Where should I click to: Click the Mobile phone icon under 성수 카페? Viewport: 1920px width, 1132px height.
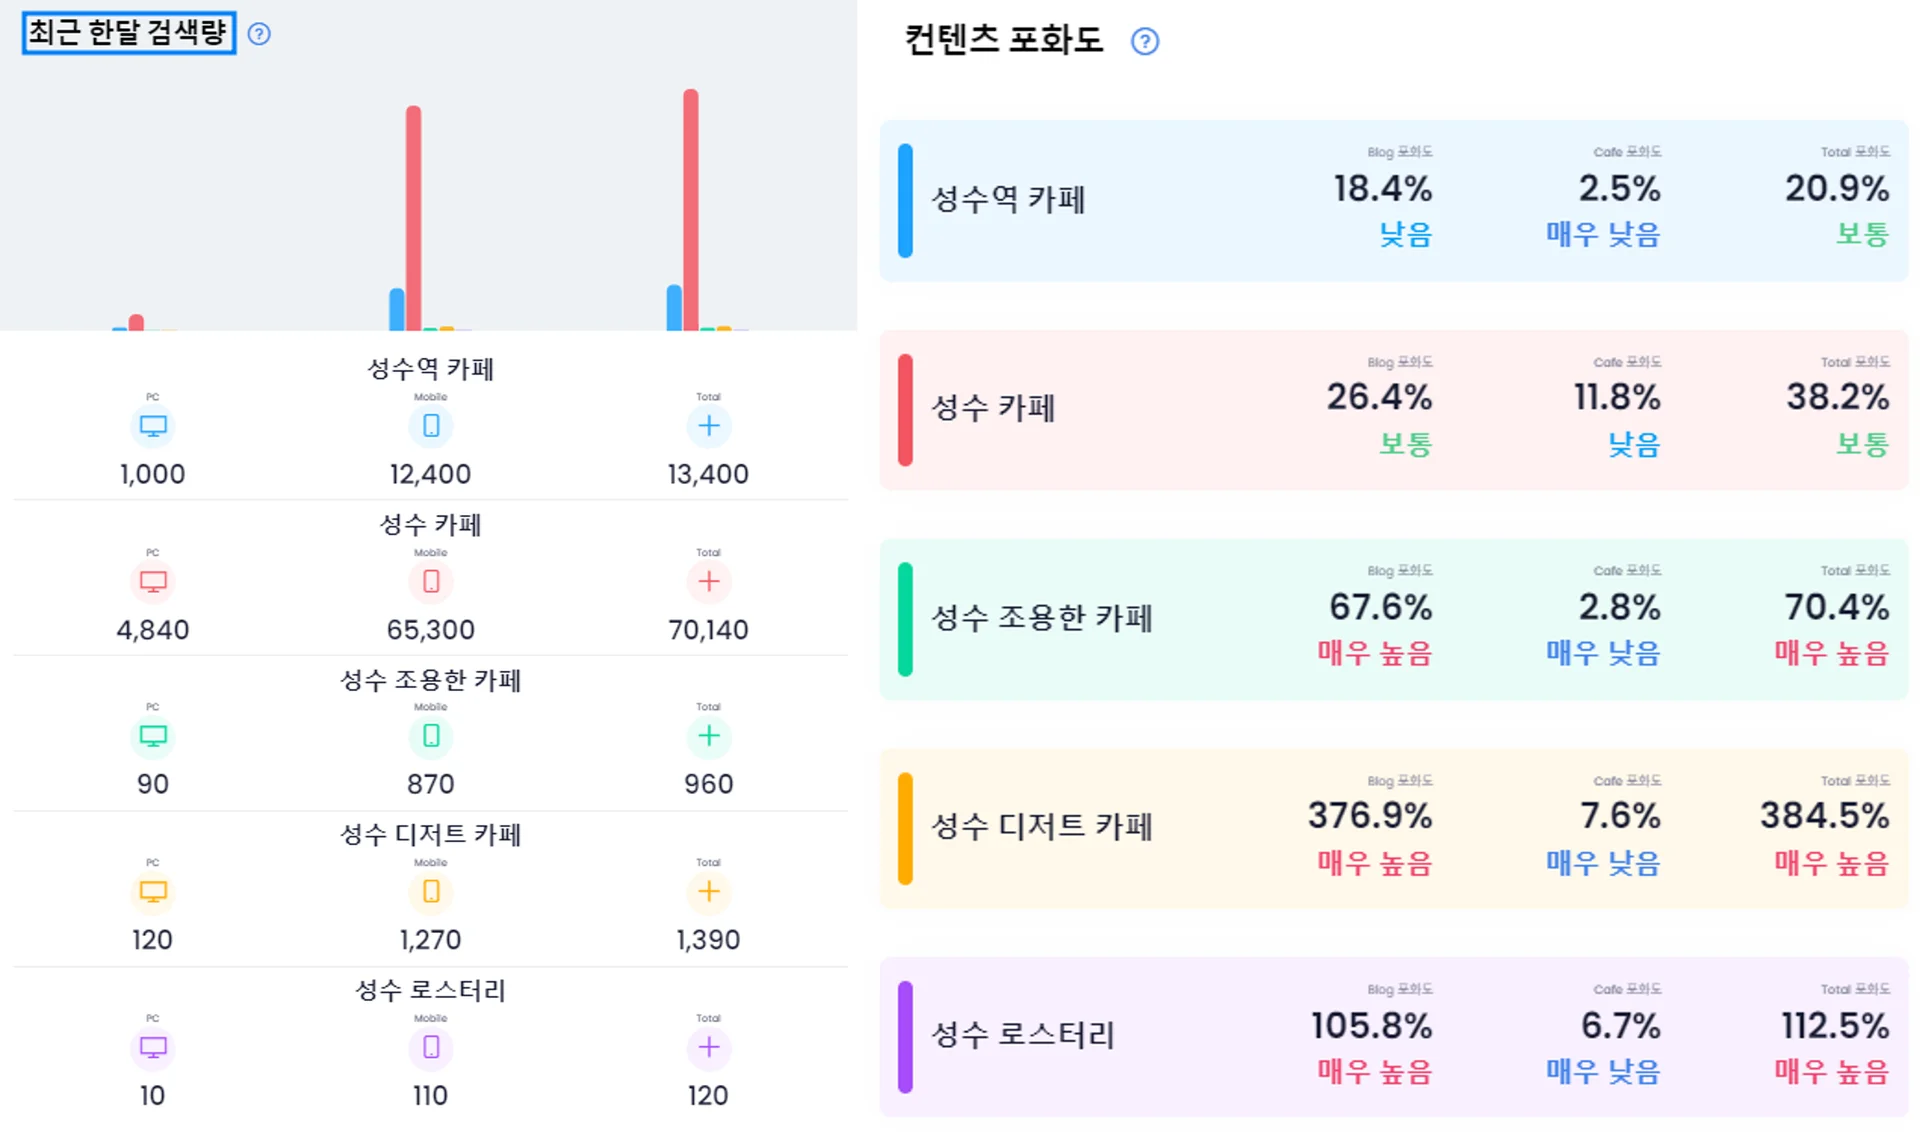pos(430,581)
